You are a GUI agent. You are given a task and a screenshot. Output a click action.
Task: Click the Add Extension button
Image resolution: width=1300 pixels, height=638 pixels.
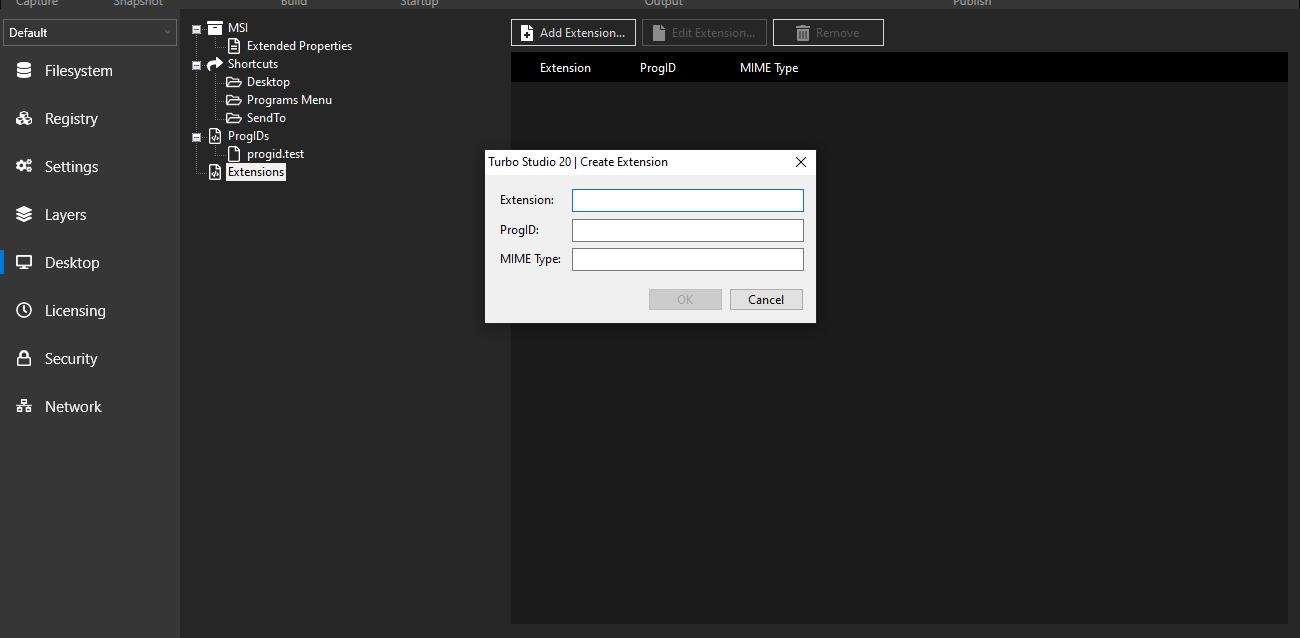click(572, 32)
